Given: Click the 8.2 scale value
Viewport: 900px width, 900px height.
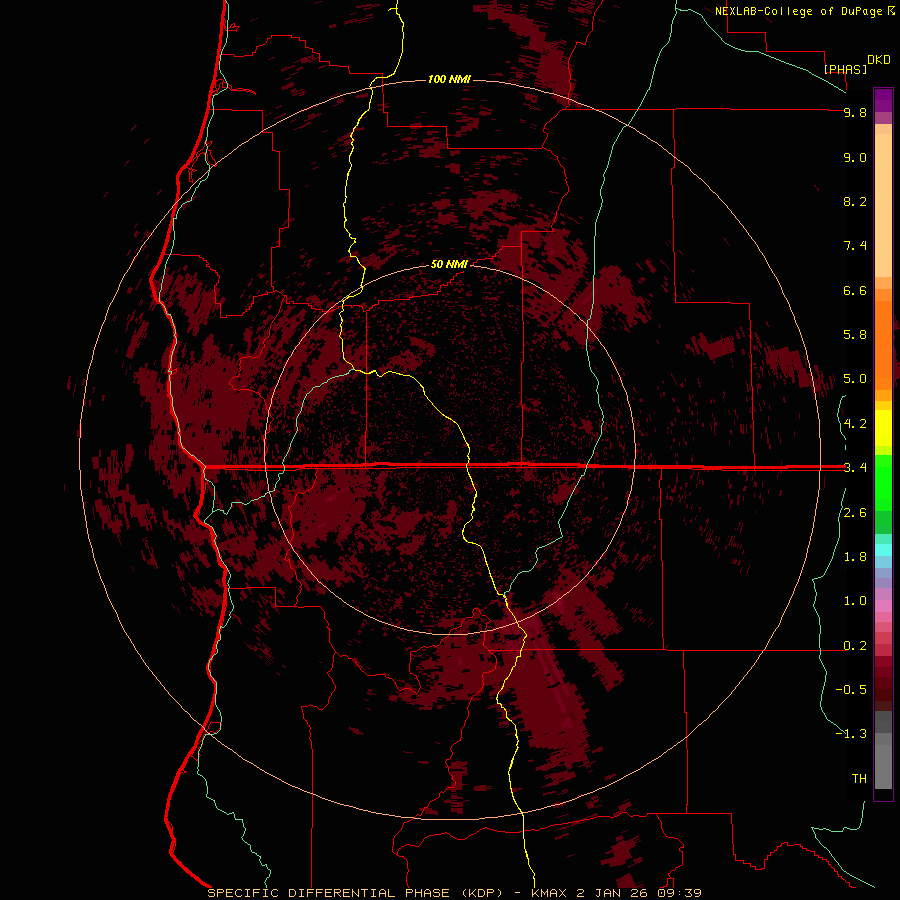Looking at the screenshot, I should [855, 201].
